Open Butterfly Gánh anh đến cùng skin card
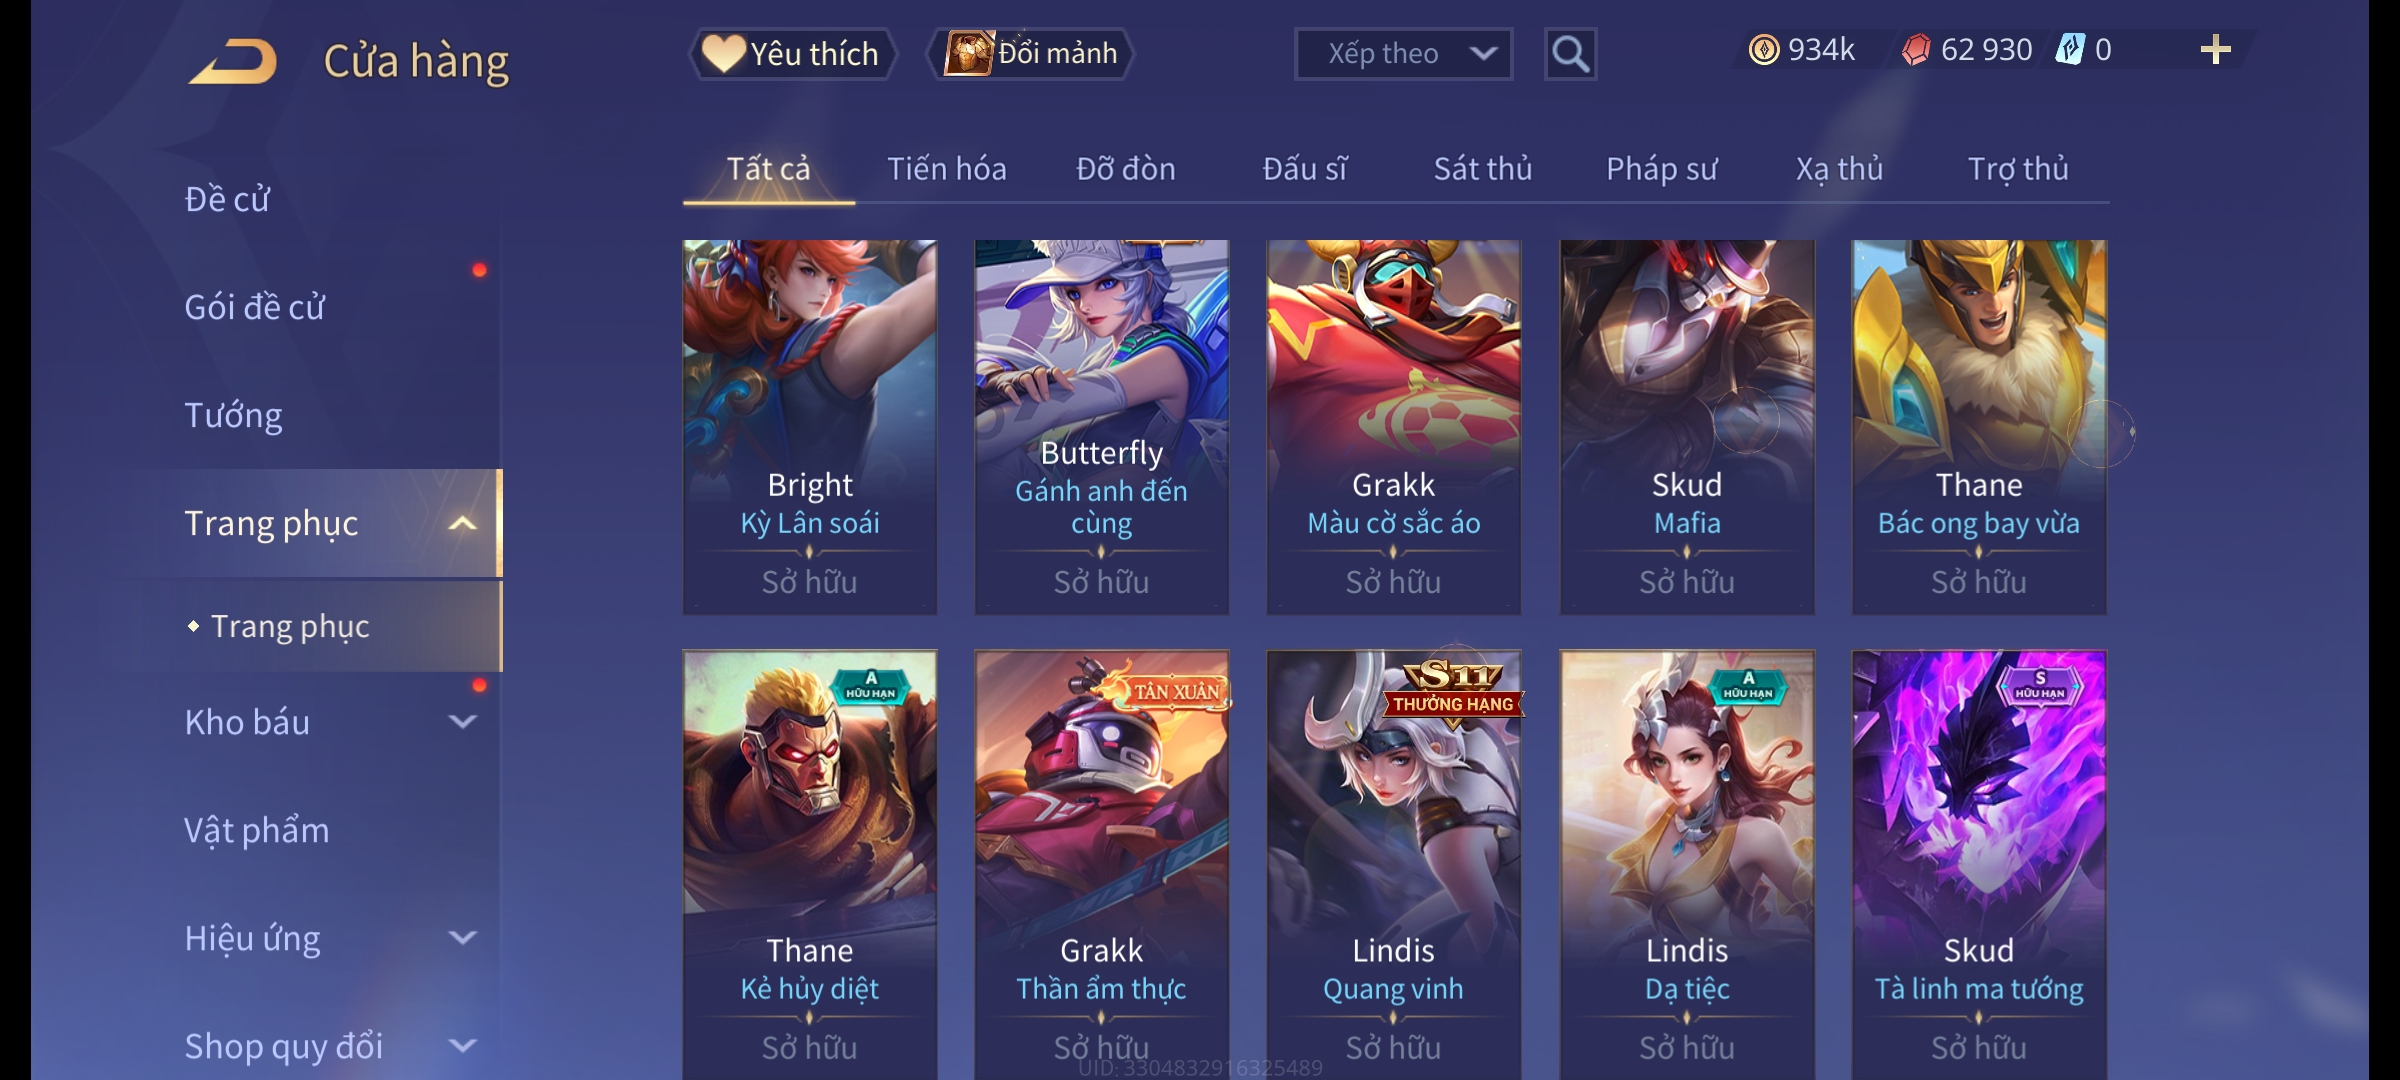Viewport: 2400px width, 1080px height. tap(1102, 427)
